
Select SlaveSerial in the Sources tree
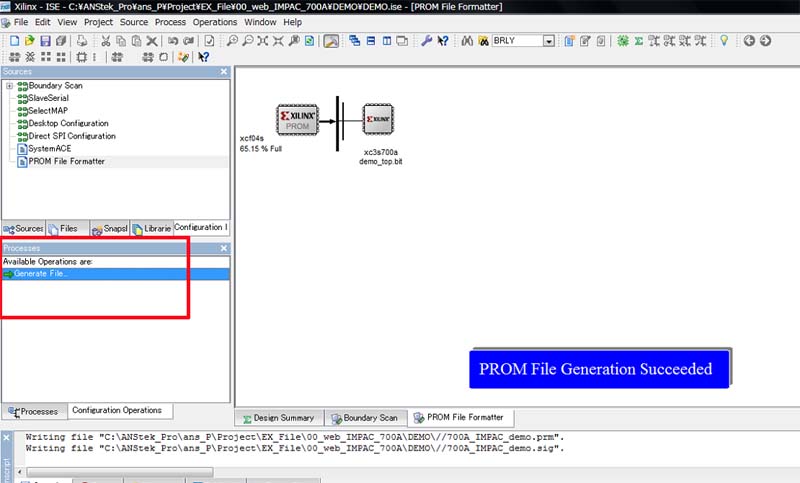click(x=48, y=98)
